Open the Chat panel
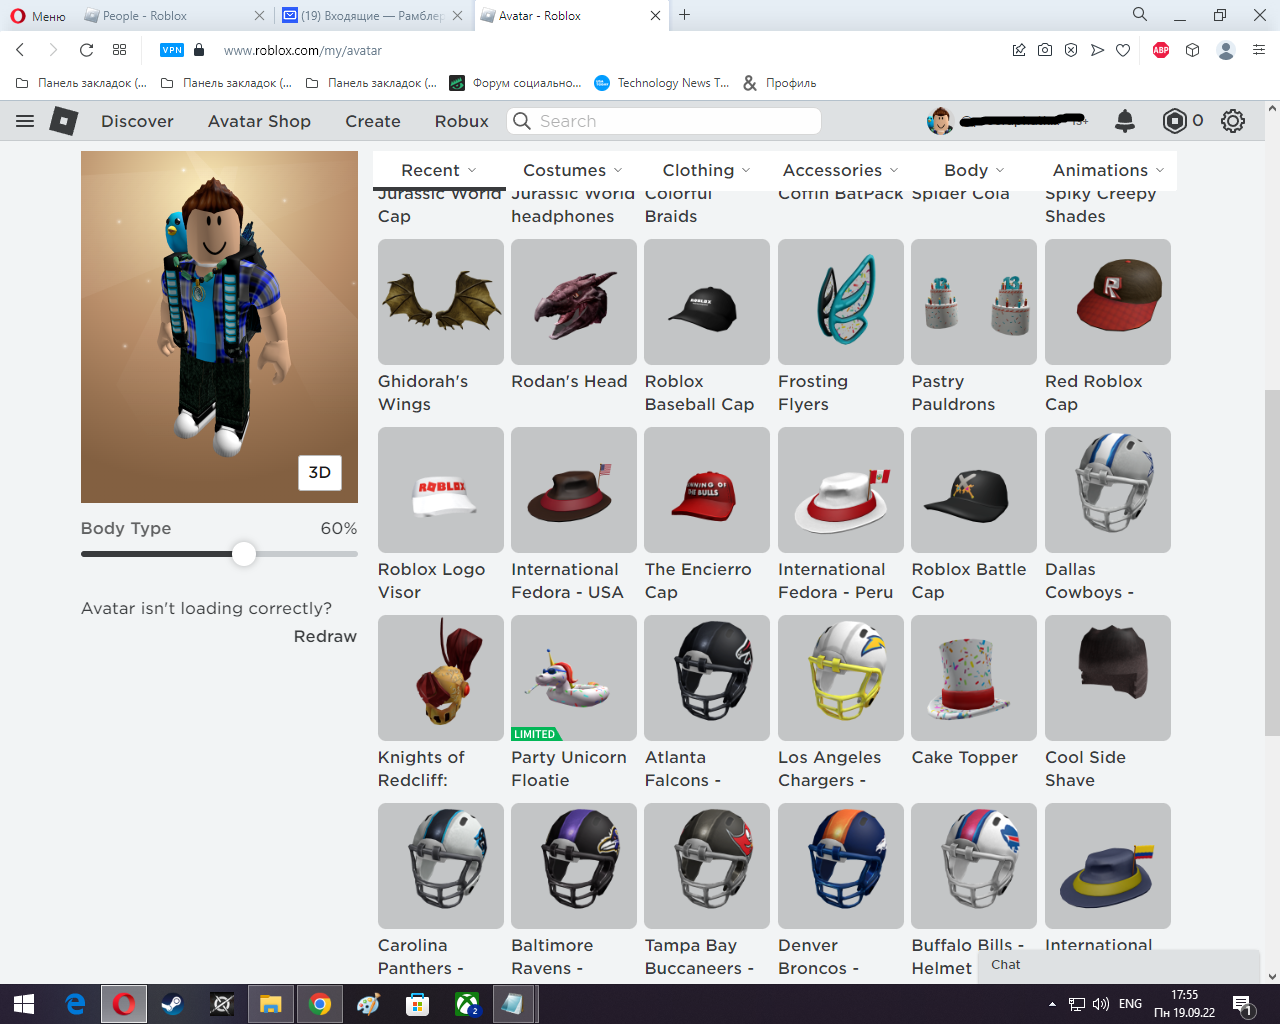The height and width of the screenshot is (1024, 1280). click(x=1118, y=966)
